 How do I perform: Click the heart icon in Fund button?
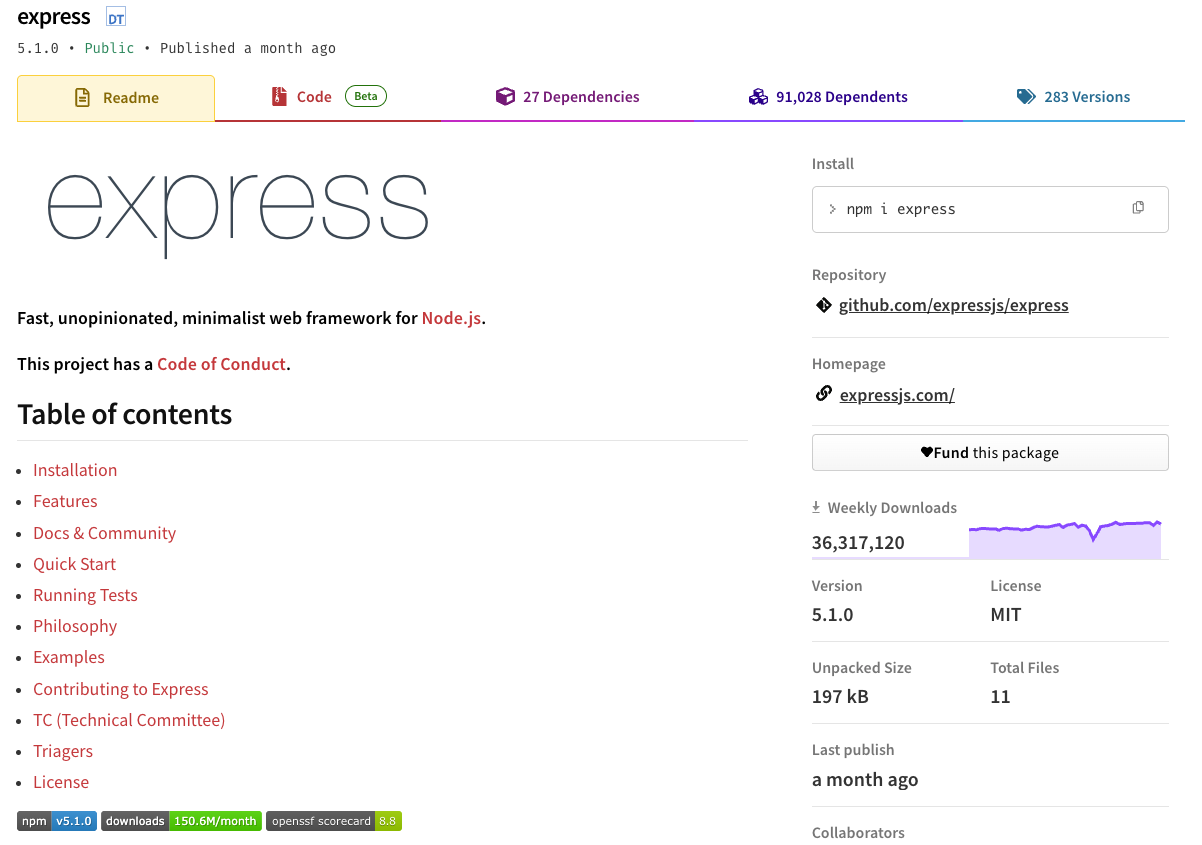point(927,452)
